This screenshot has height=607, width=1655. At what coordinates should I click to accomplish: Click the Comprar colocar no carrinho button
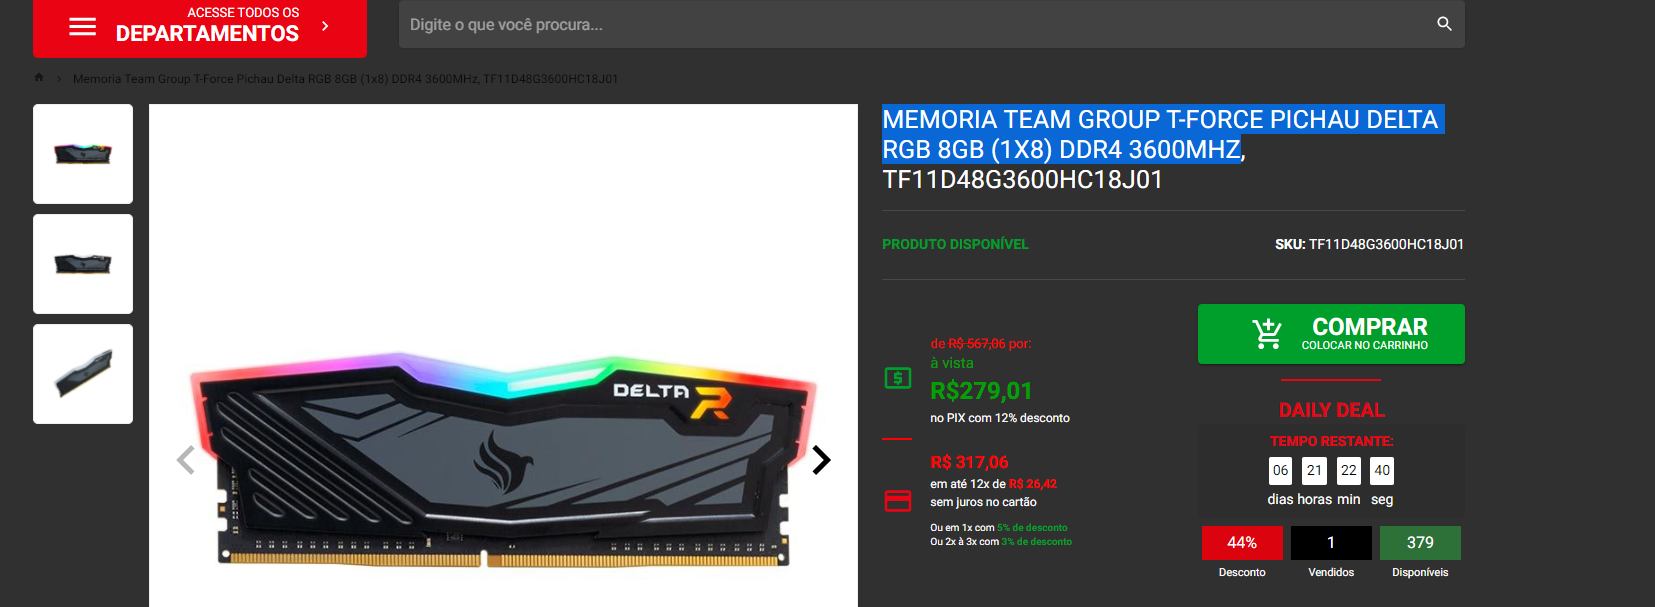(x=1331, y=334)
